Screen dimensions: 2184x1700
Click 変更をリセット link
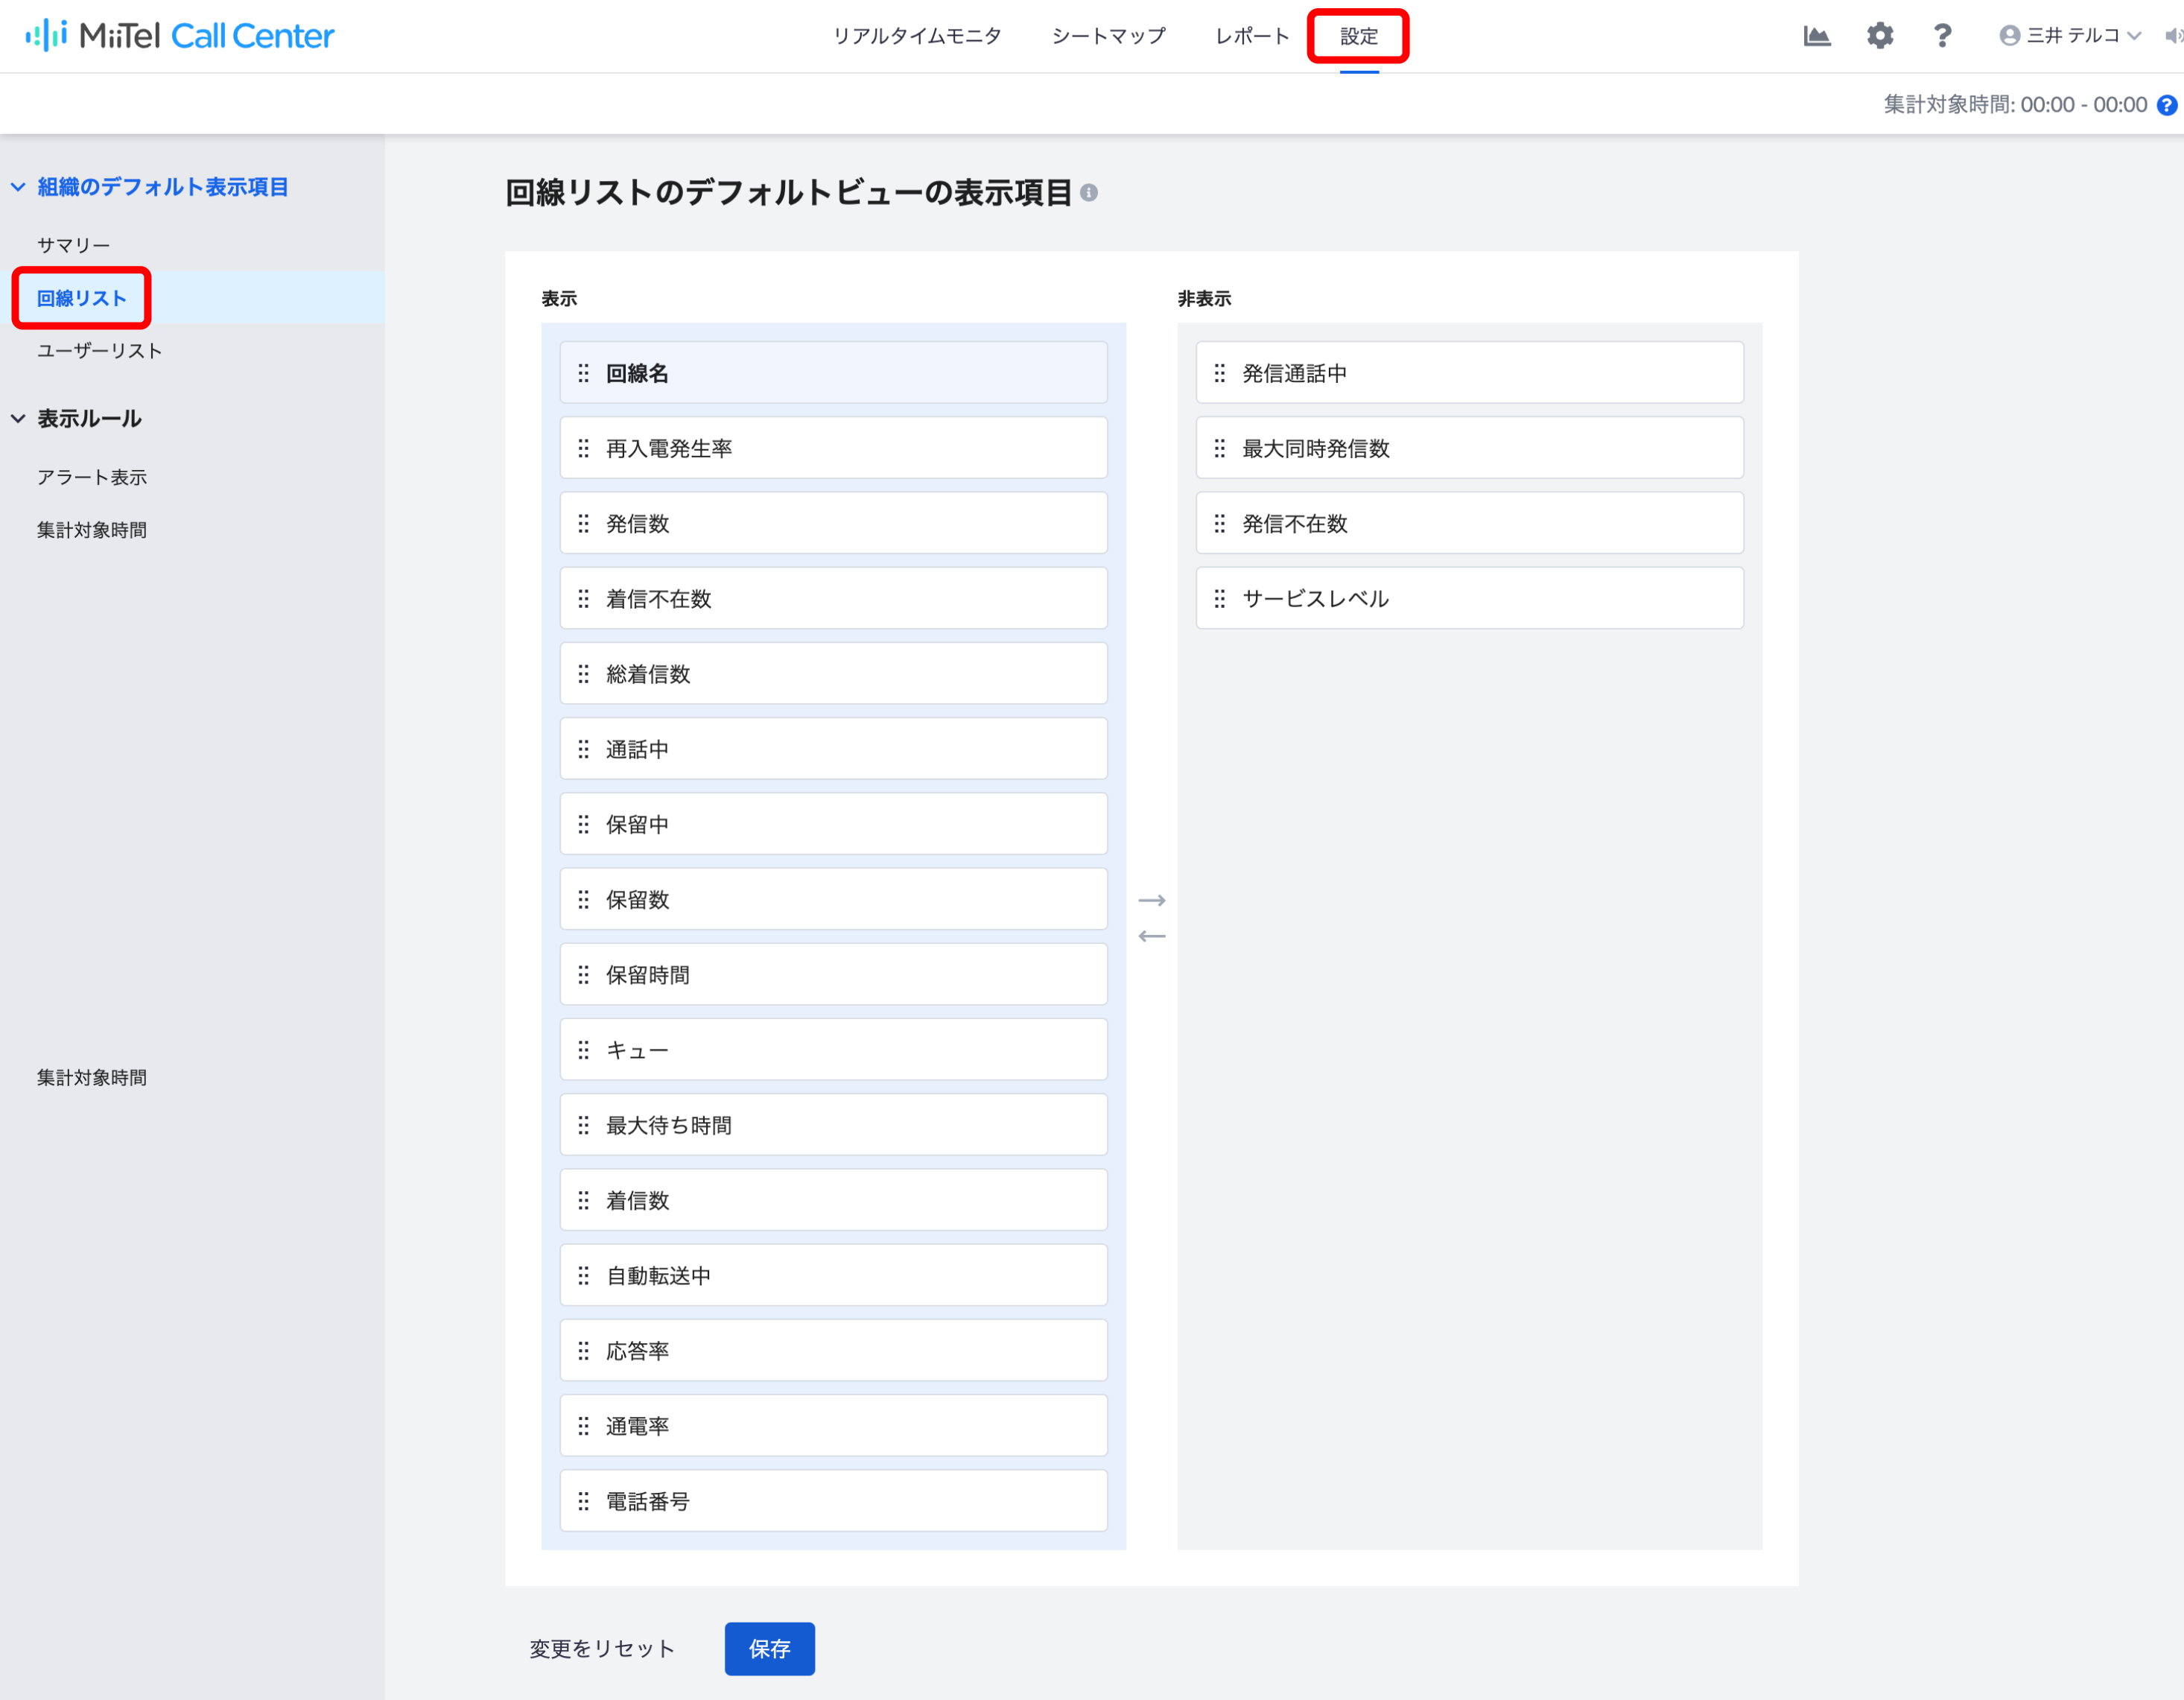(602, 1648)
